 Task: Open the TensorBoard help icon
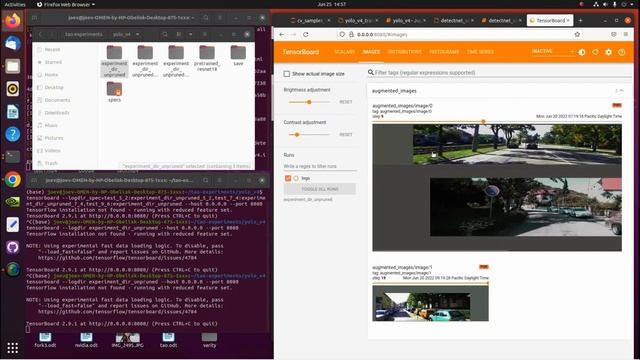click(x=622, y=52)
